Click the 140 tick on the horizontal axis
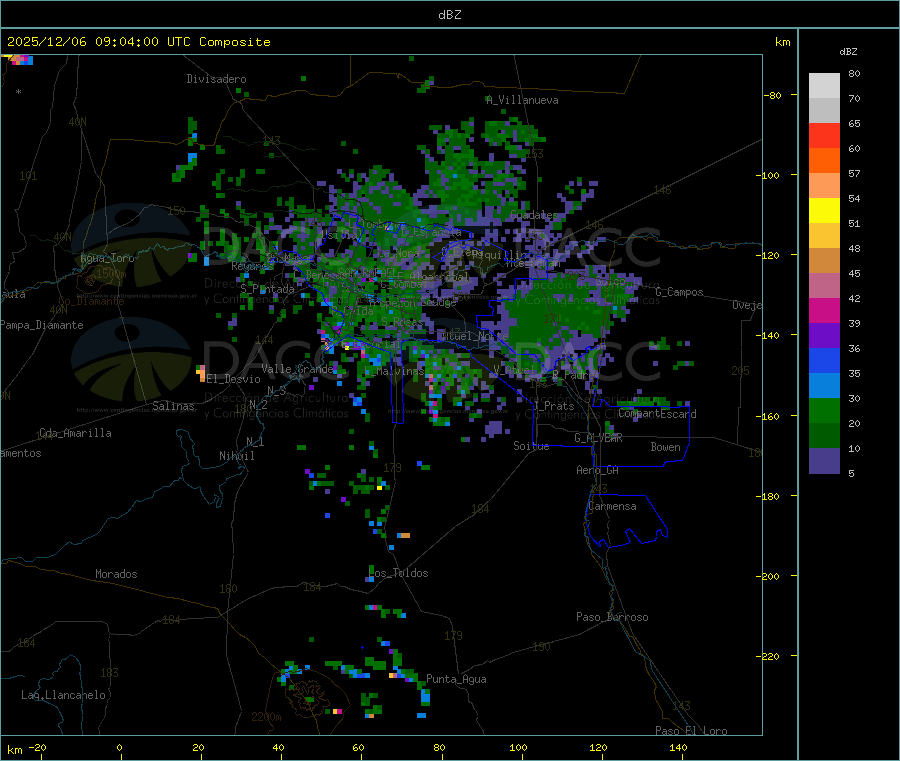 coord(678,747)
